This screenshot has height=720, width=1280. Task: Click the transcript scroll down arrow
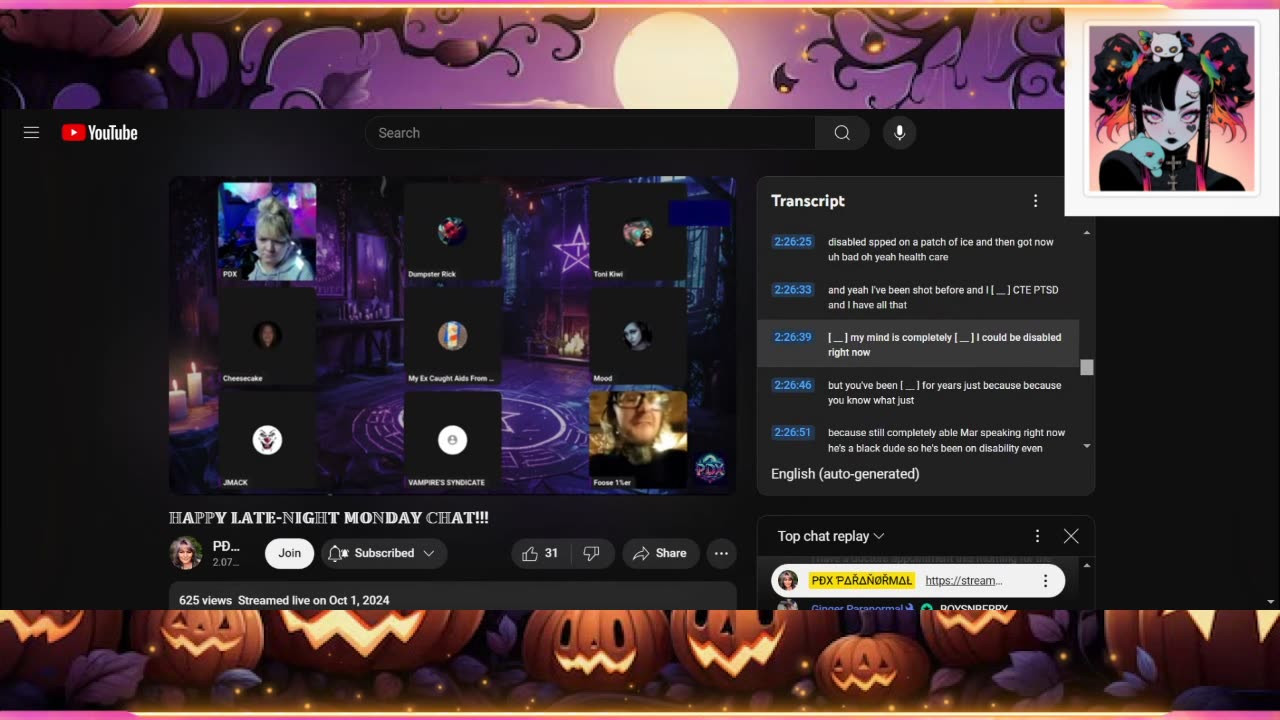pyautogui.click(x=1087, y=446)
